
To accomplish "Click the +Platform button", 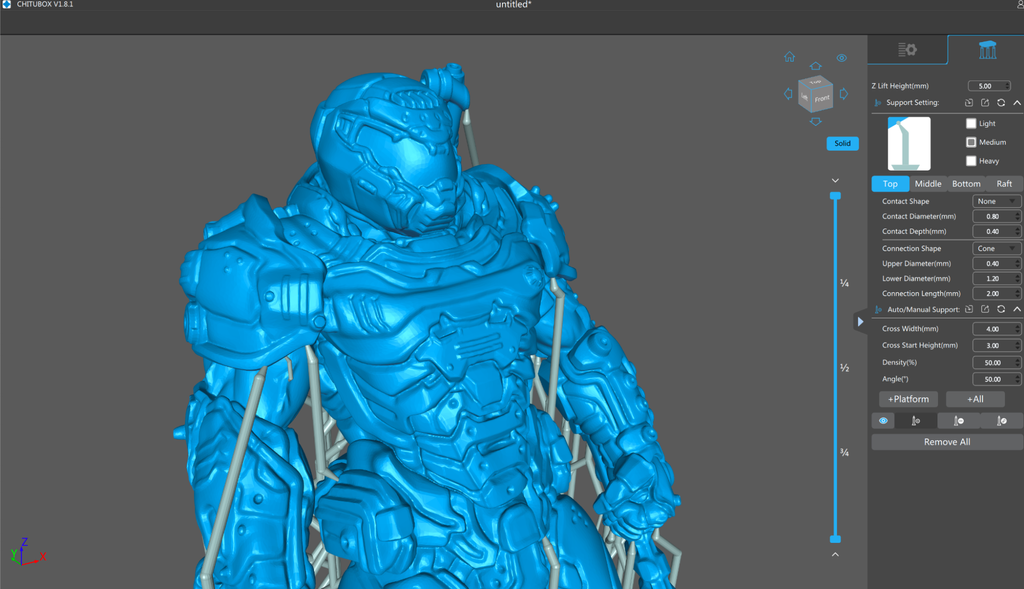I will (908, 398).
